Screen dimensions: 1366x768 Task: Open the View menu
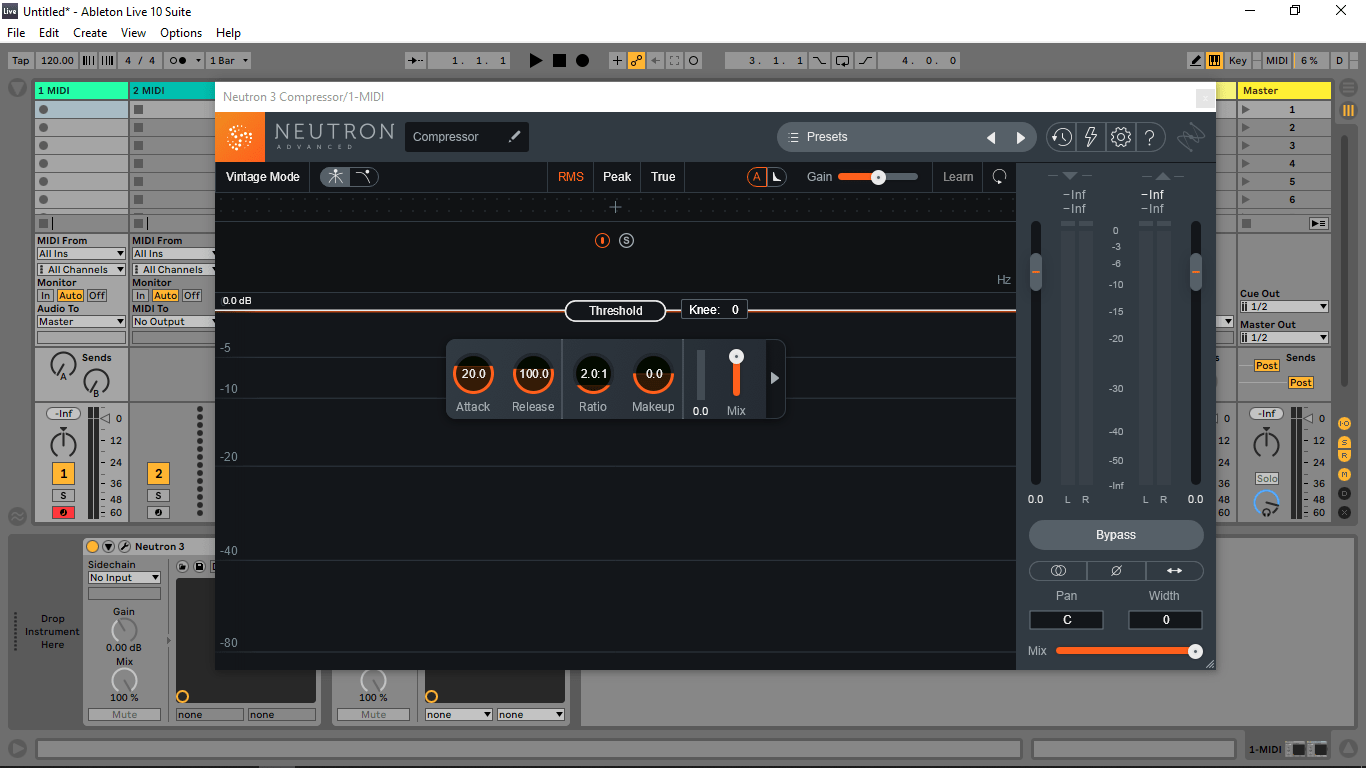tap(133, 33)
